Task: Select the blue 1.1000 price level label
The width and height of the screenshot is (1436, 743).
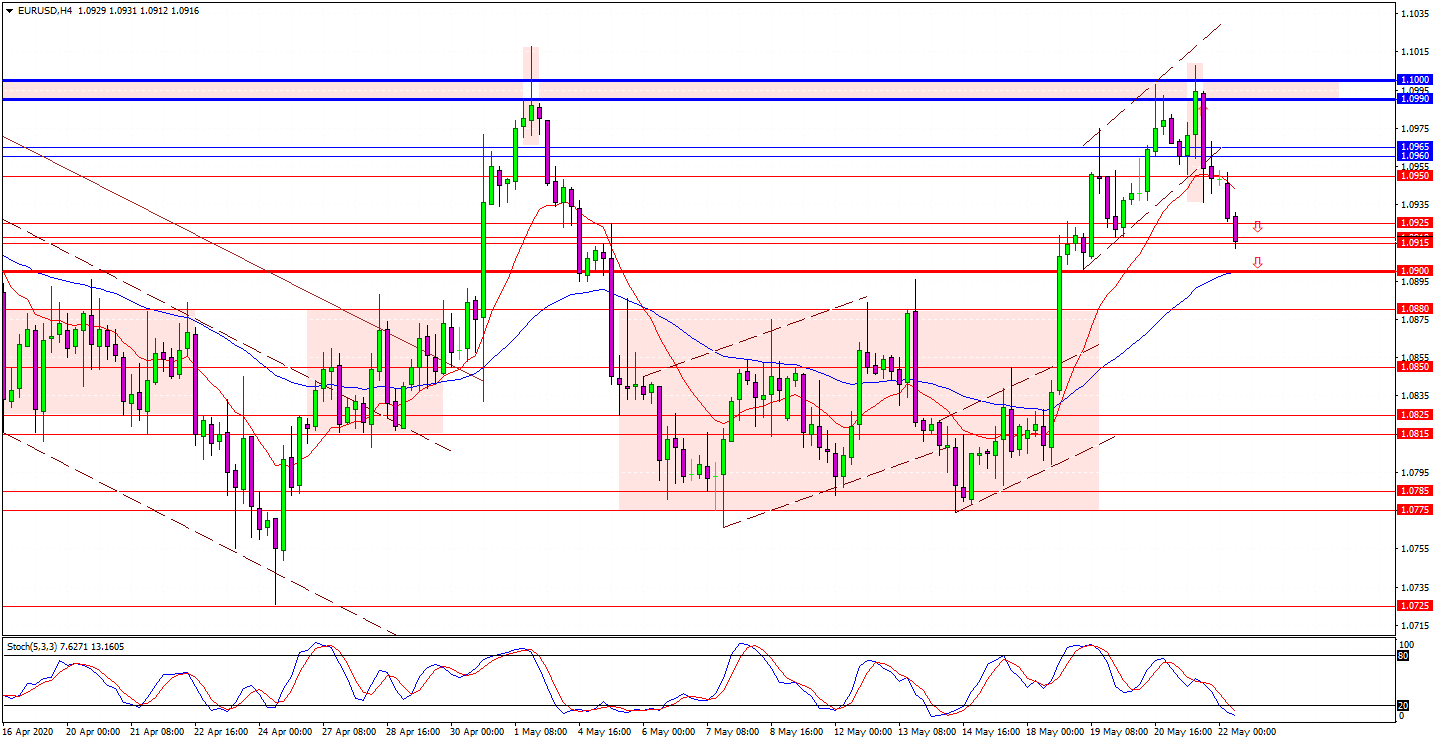Action: [1415, 80]
